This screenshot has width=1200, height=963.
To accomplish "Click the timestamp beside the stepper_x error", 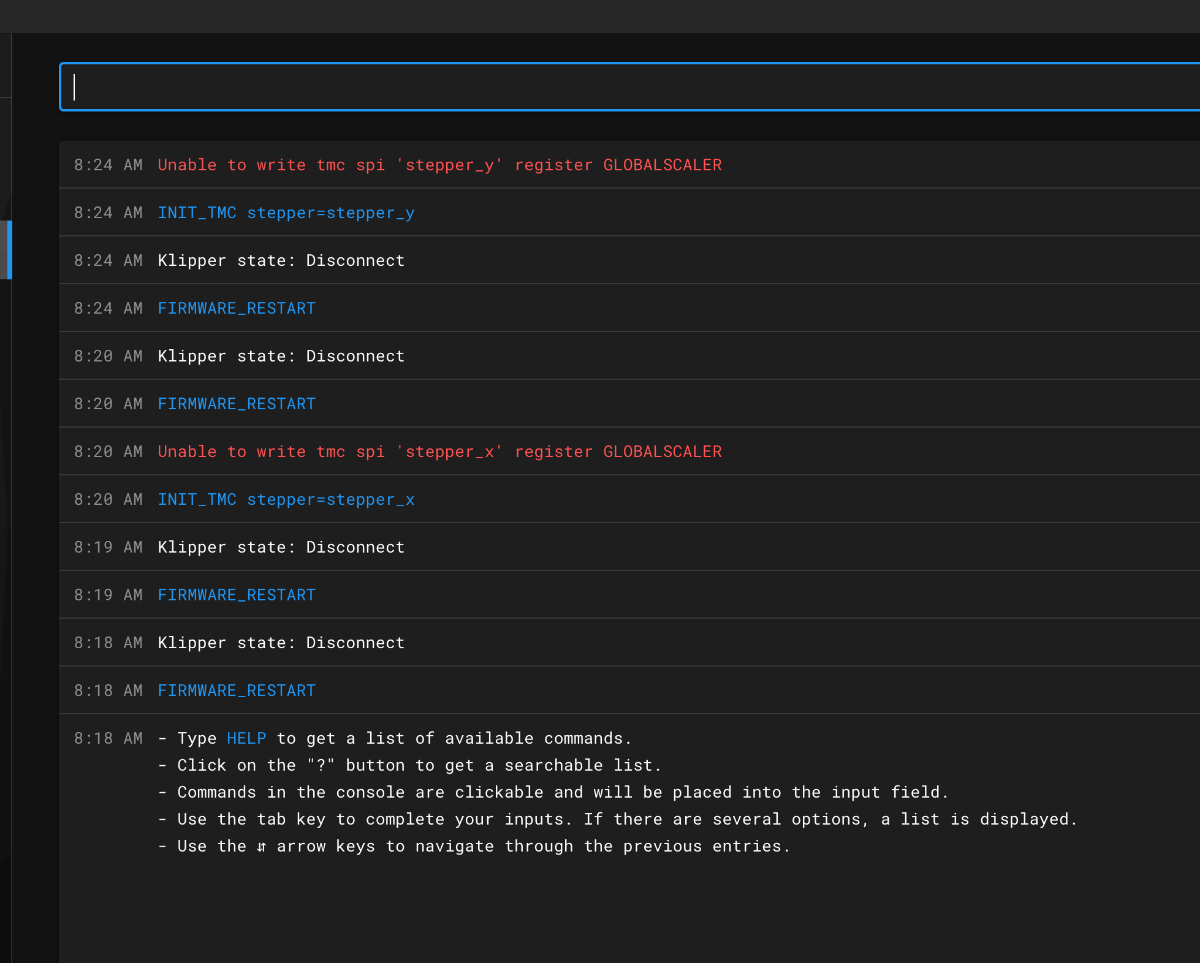I will [108, 452].
